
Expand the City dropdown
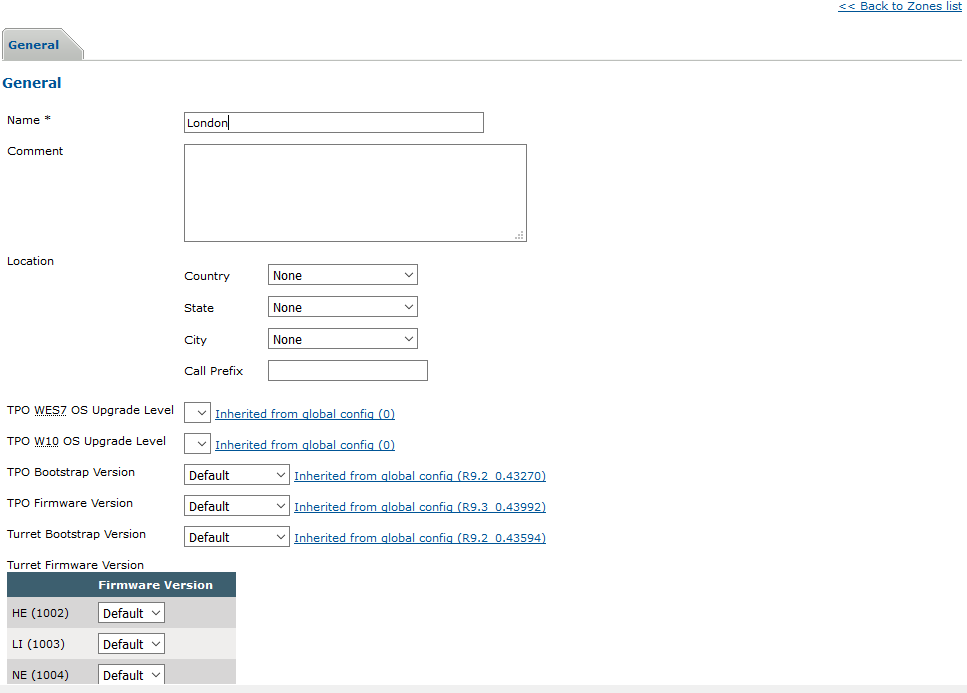click(342, 339)
